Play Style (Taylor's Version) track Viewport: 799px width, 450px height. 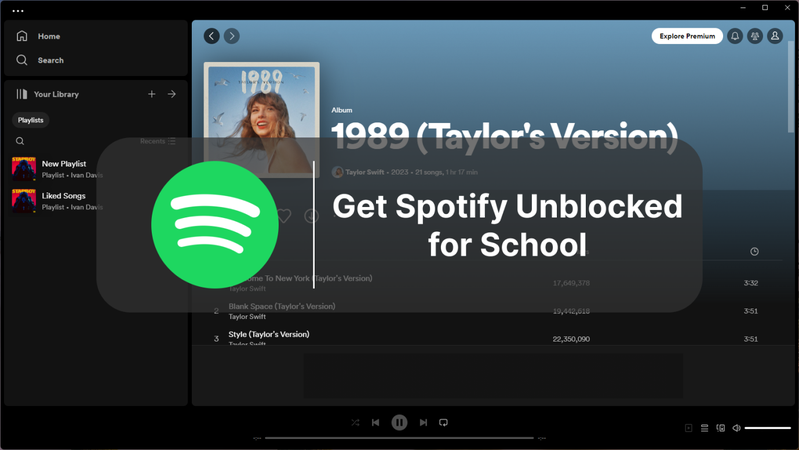[x=269, y=334]
